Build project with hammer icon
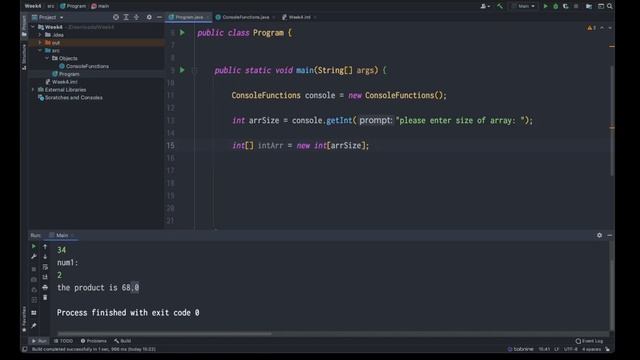This screenshot has height=360, width=640. pyautogui.click(x=500, y=6)
